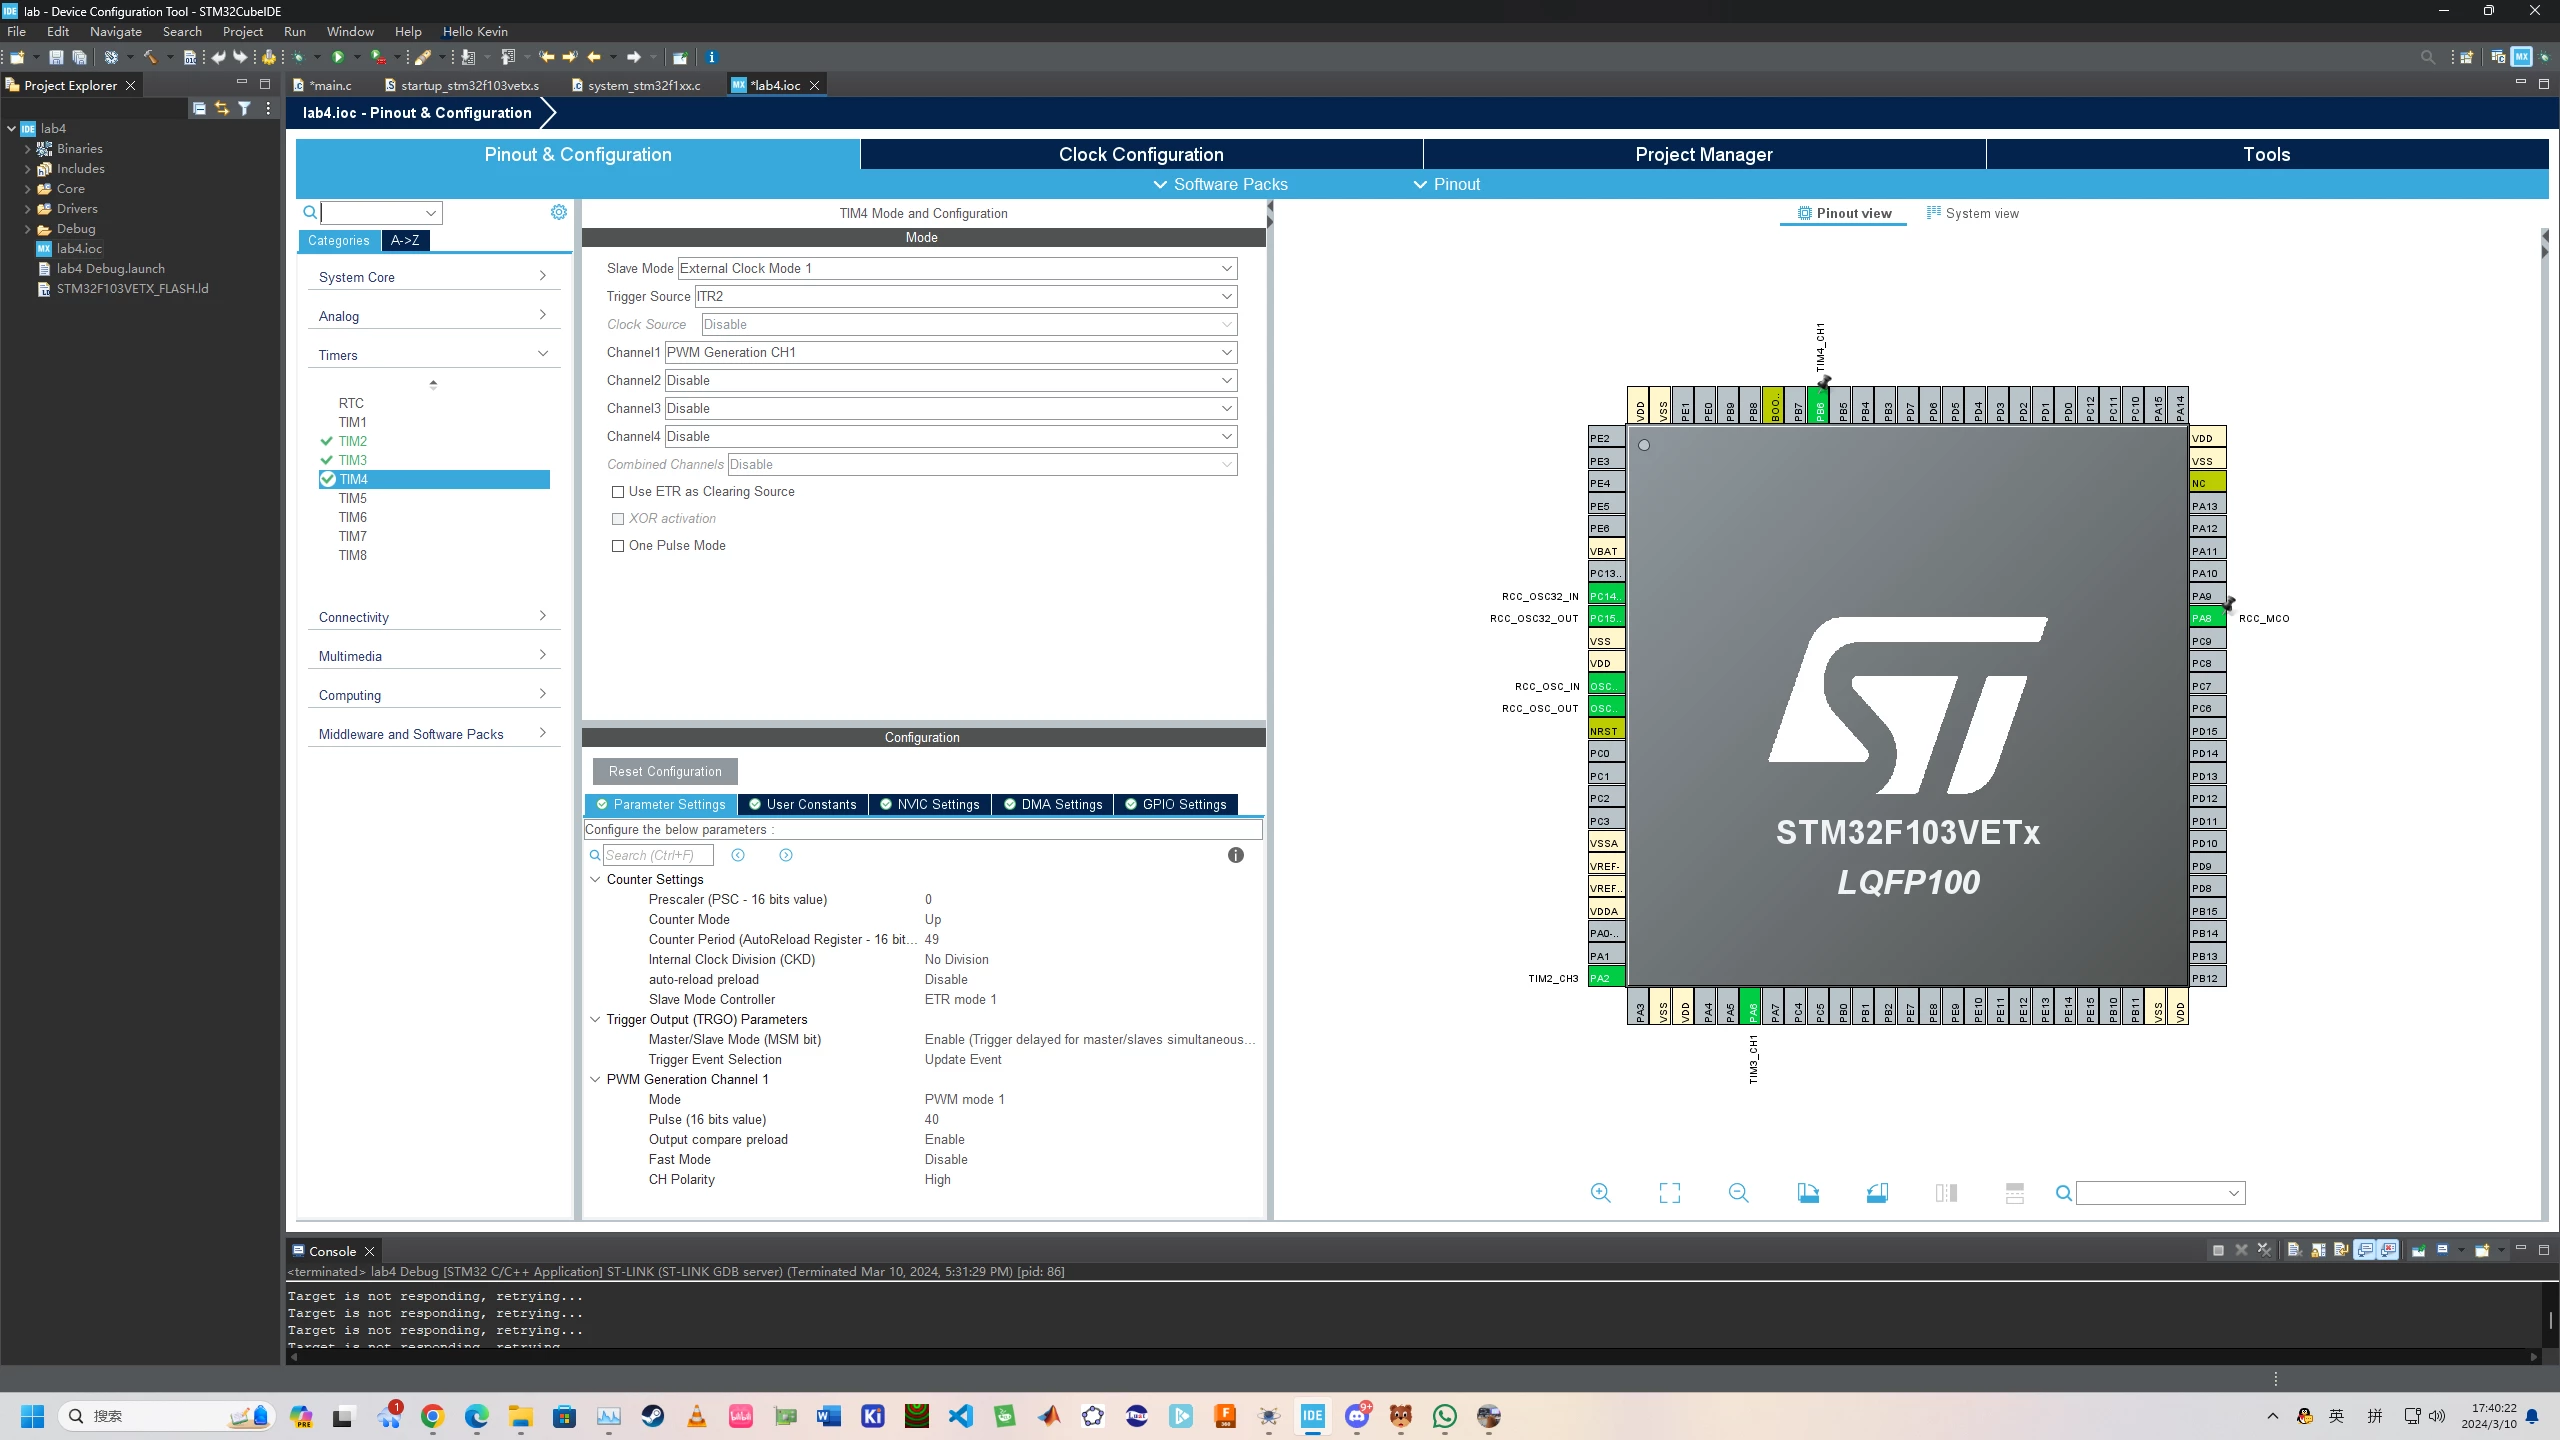Screen dimensions: 2560x1440
Task: Open the Software Packs menu
Action: coord(1220,184)
